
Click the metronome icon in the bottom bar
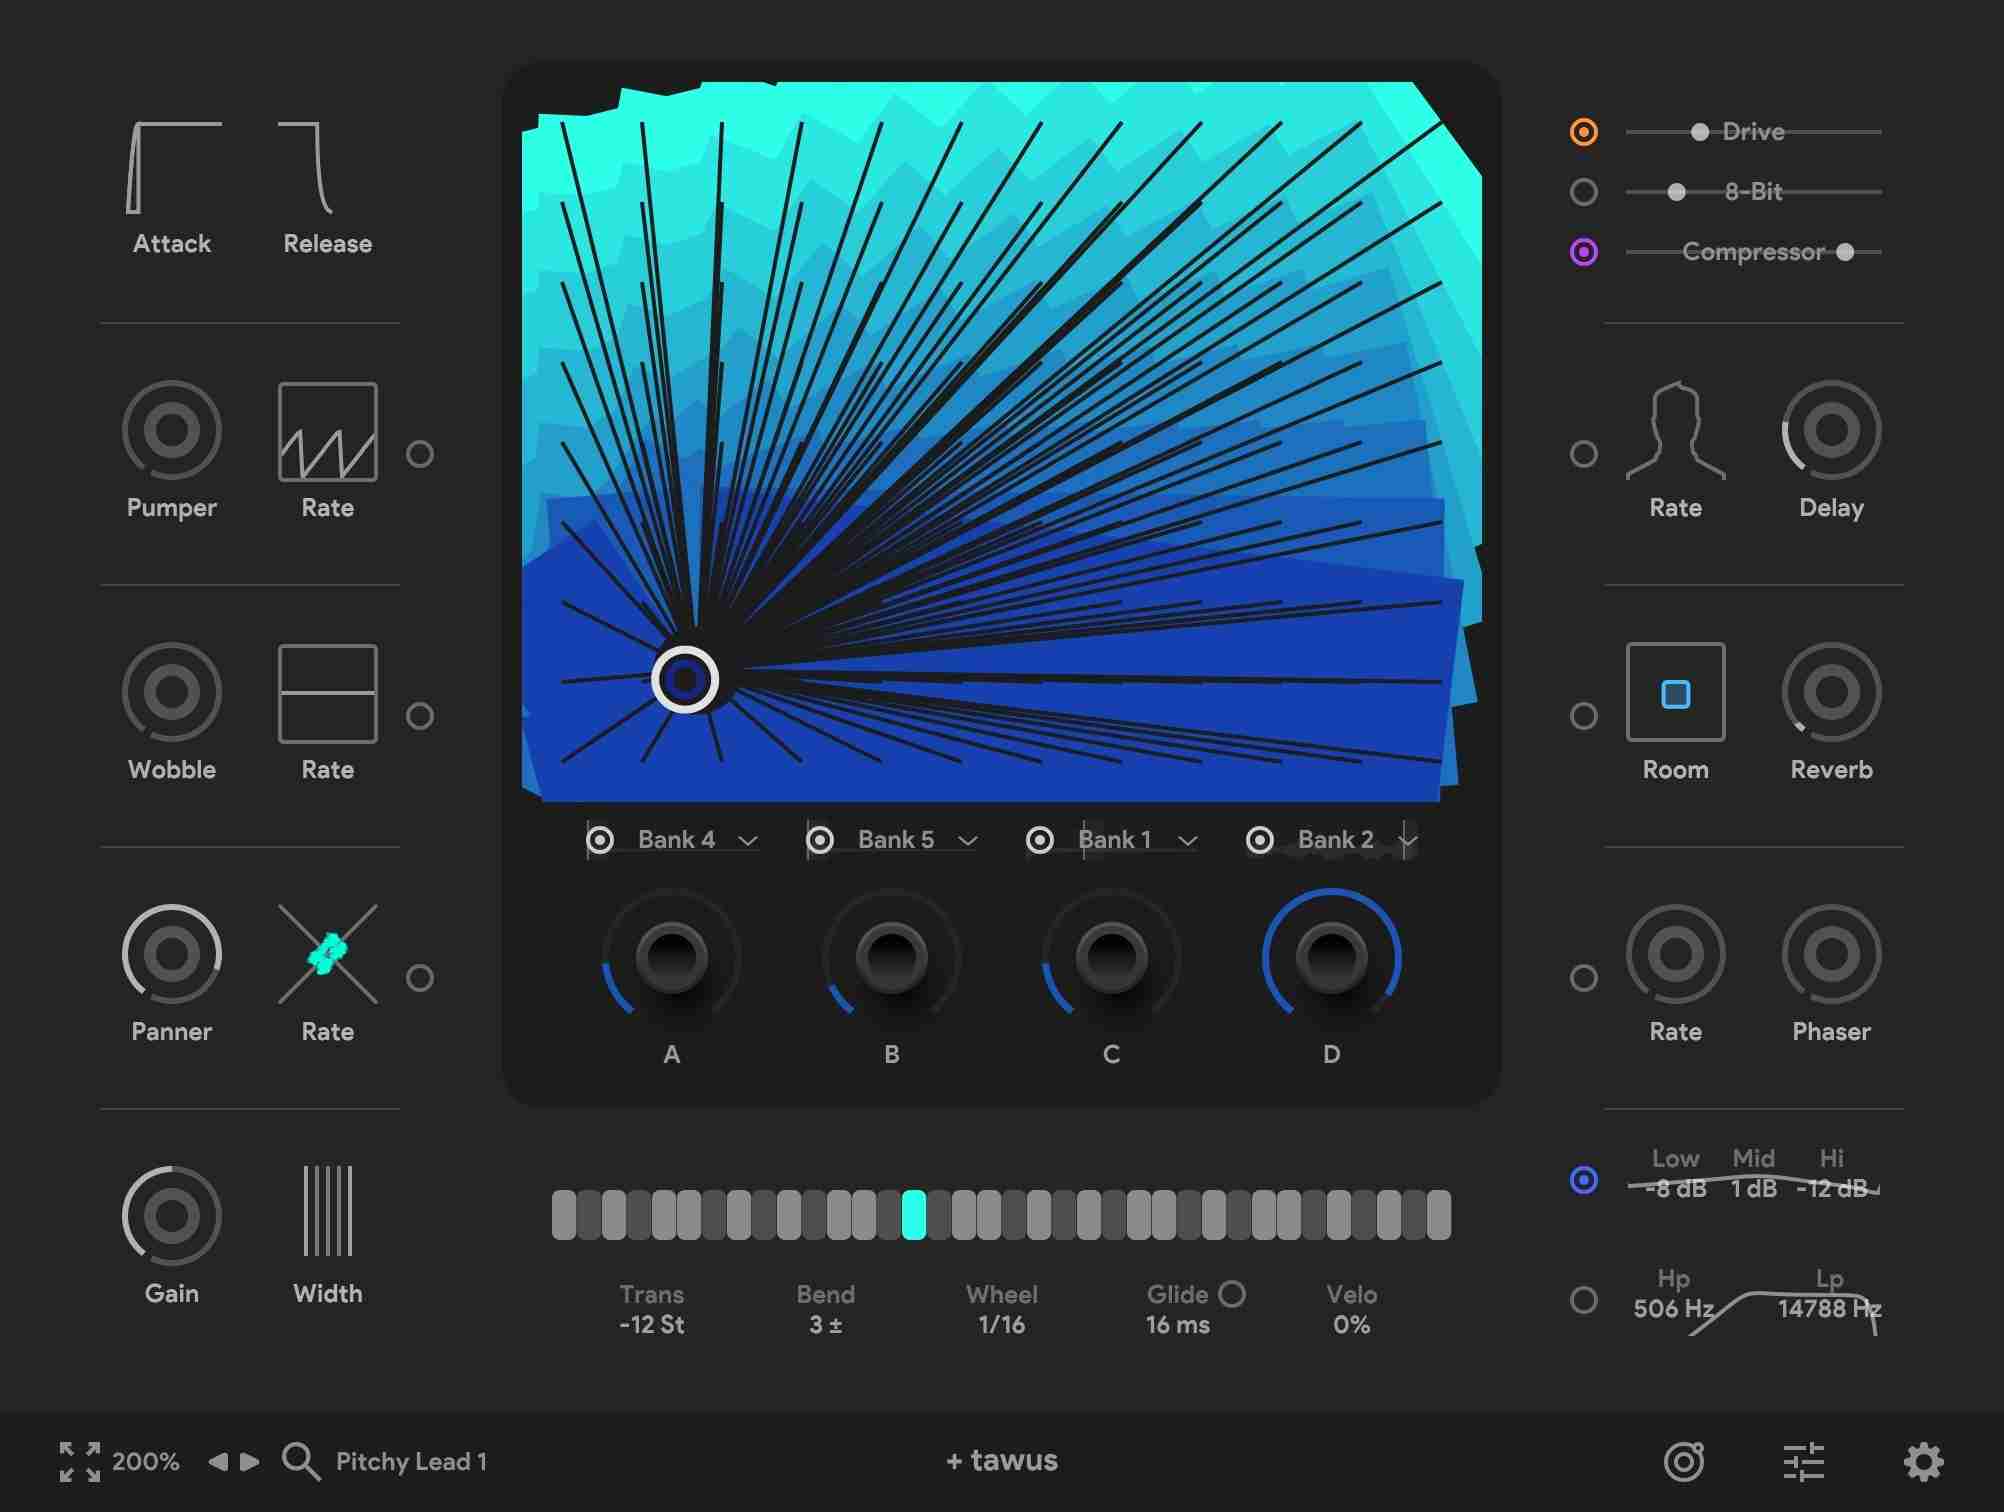tap(1684, 1460)
